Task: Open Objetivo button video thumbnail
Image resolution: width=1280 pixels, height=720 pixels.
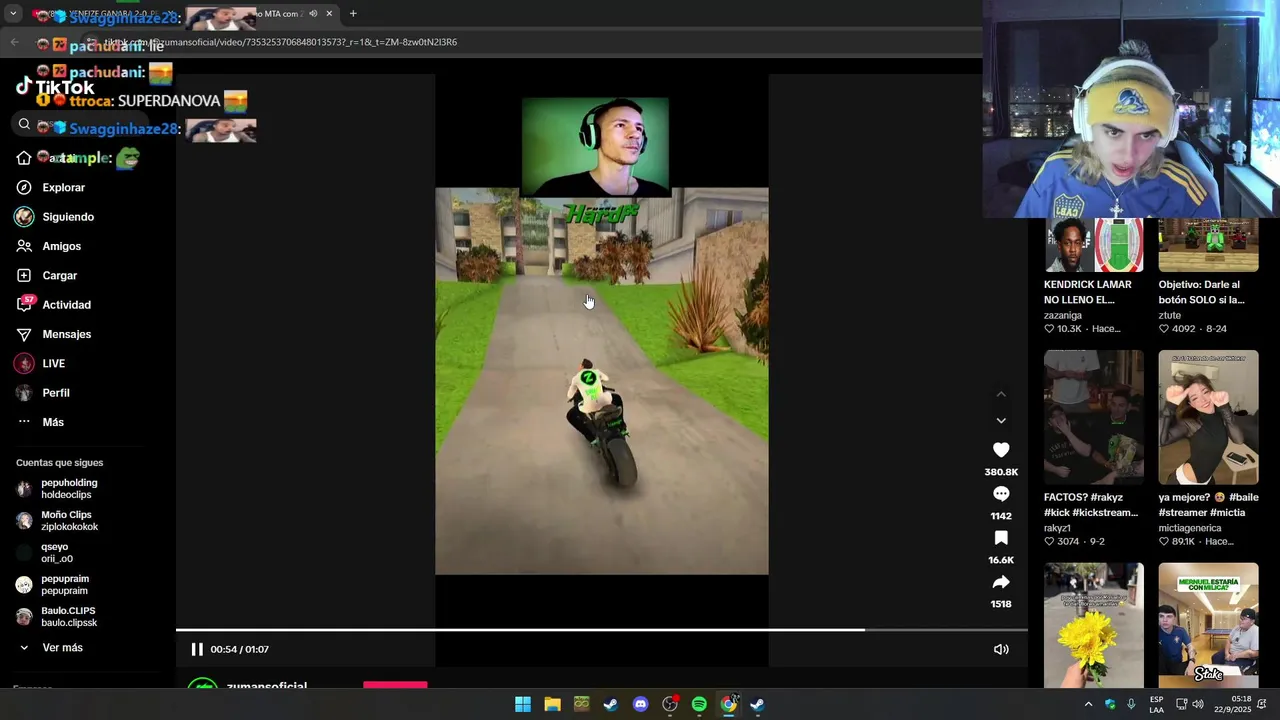Action: coord(1208,245)
